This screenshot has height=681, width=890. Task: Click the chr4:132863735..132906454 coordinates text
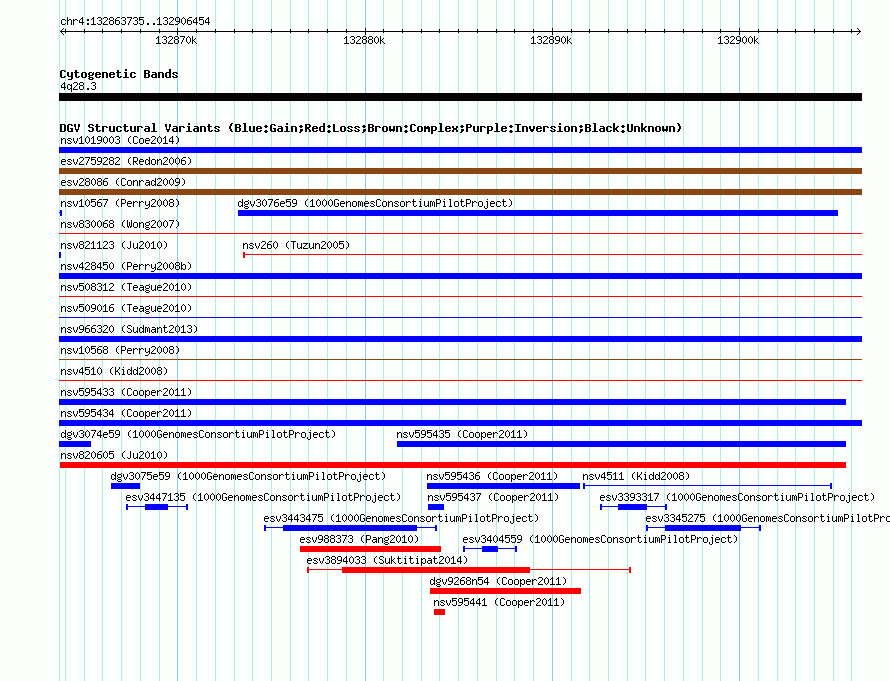pos(135,21)
